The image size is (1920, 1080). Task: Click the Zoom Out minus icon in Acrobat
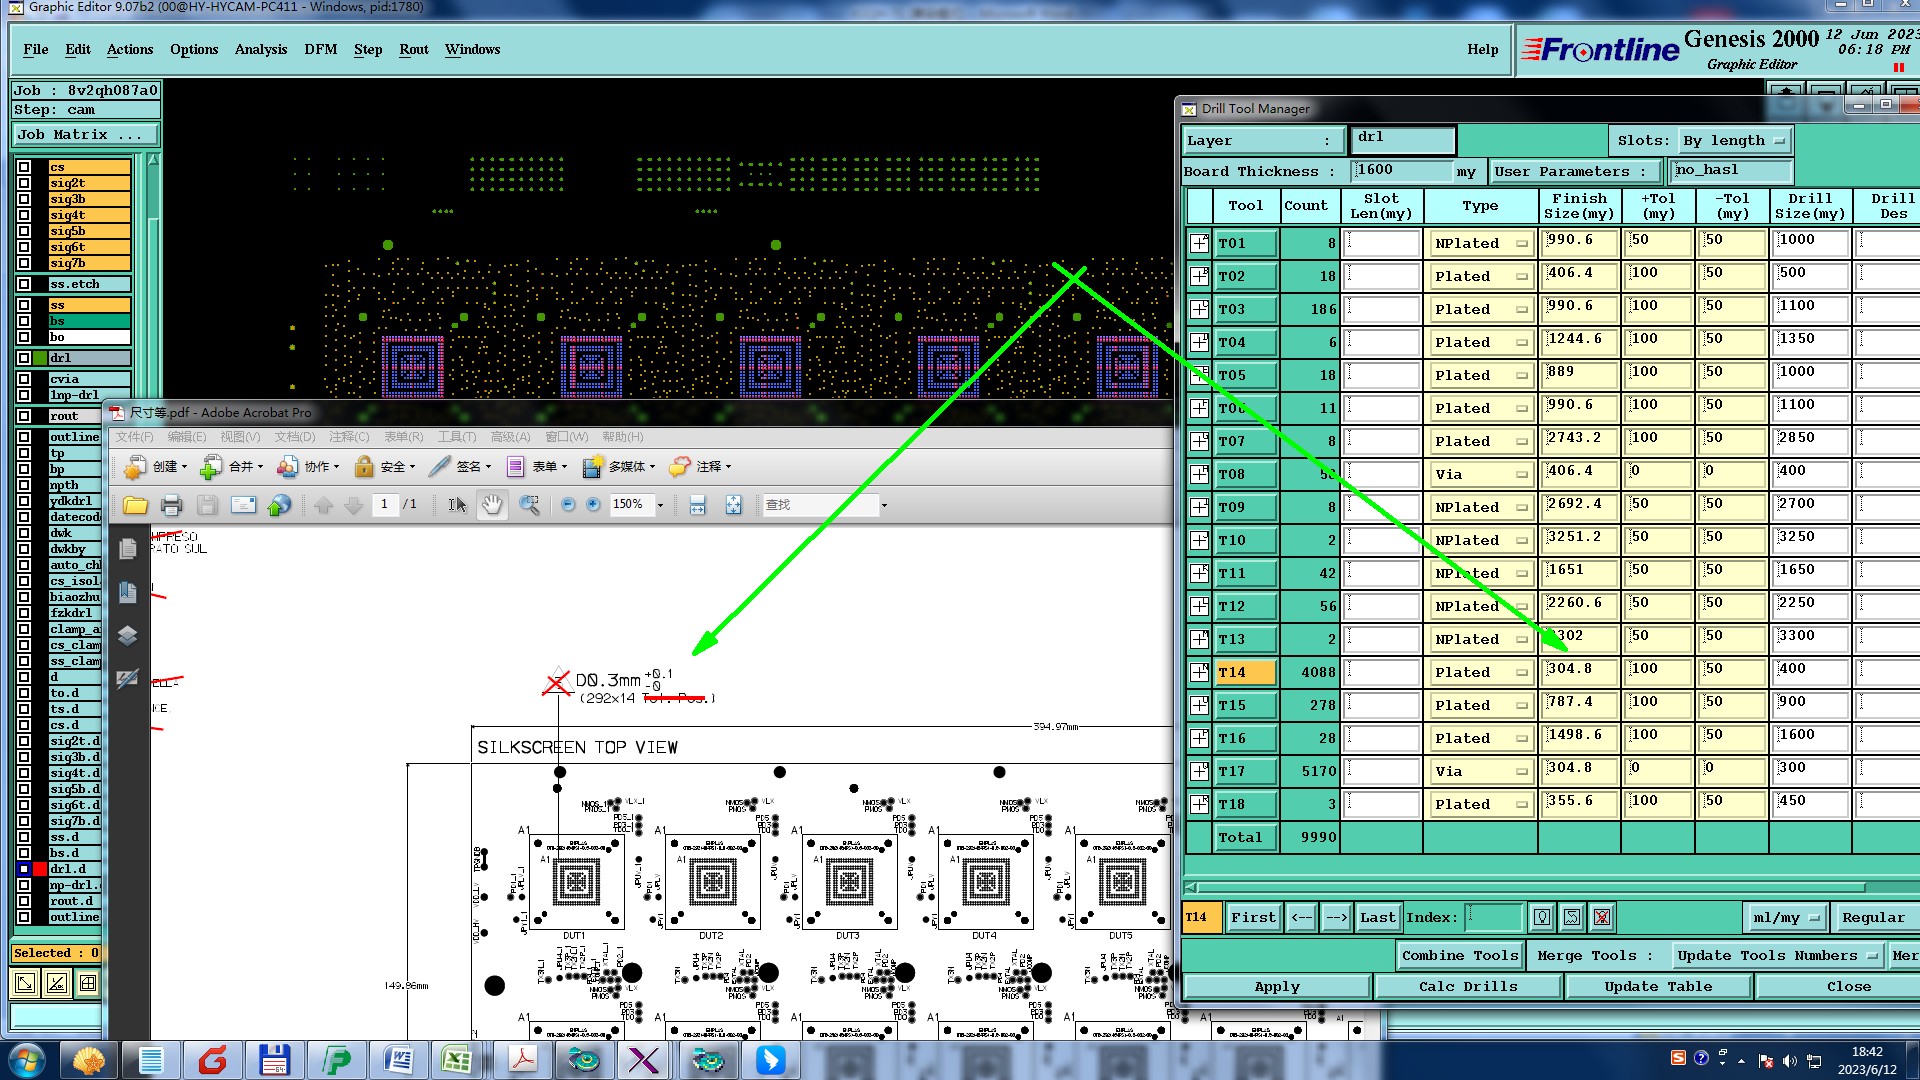tap(568, 505)
